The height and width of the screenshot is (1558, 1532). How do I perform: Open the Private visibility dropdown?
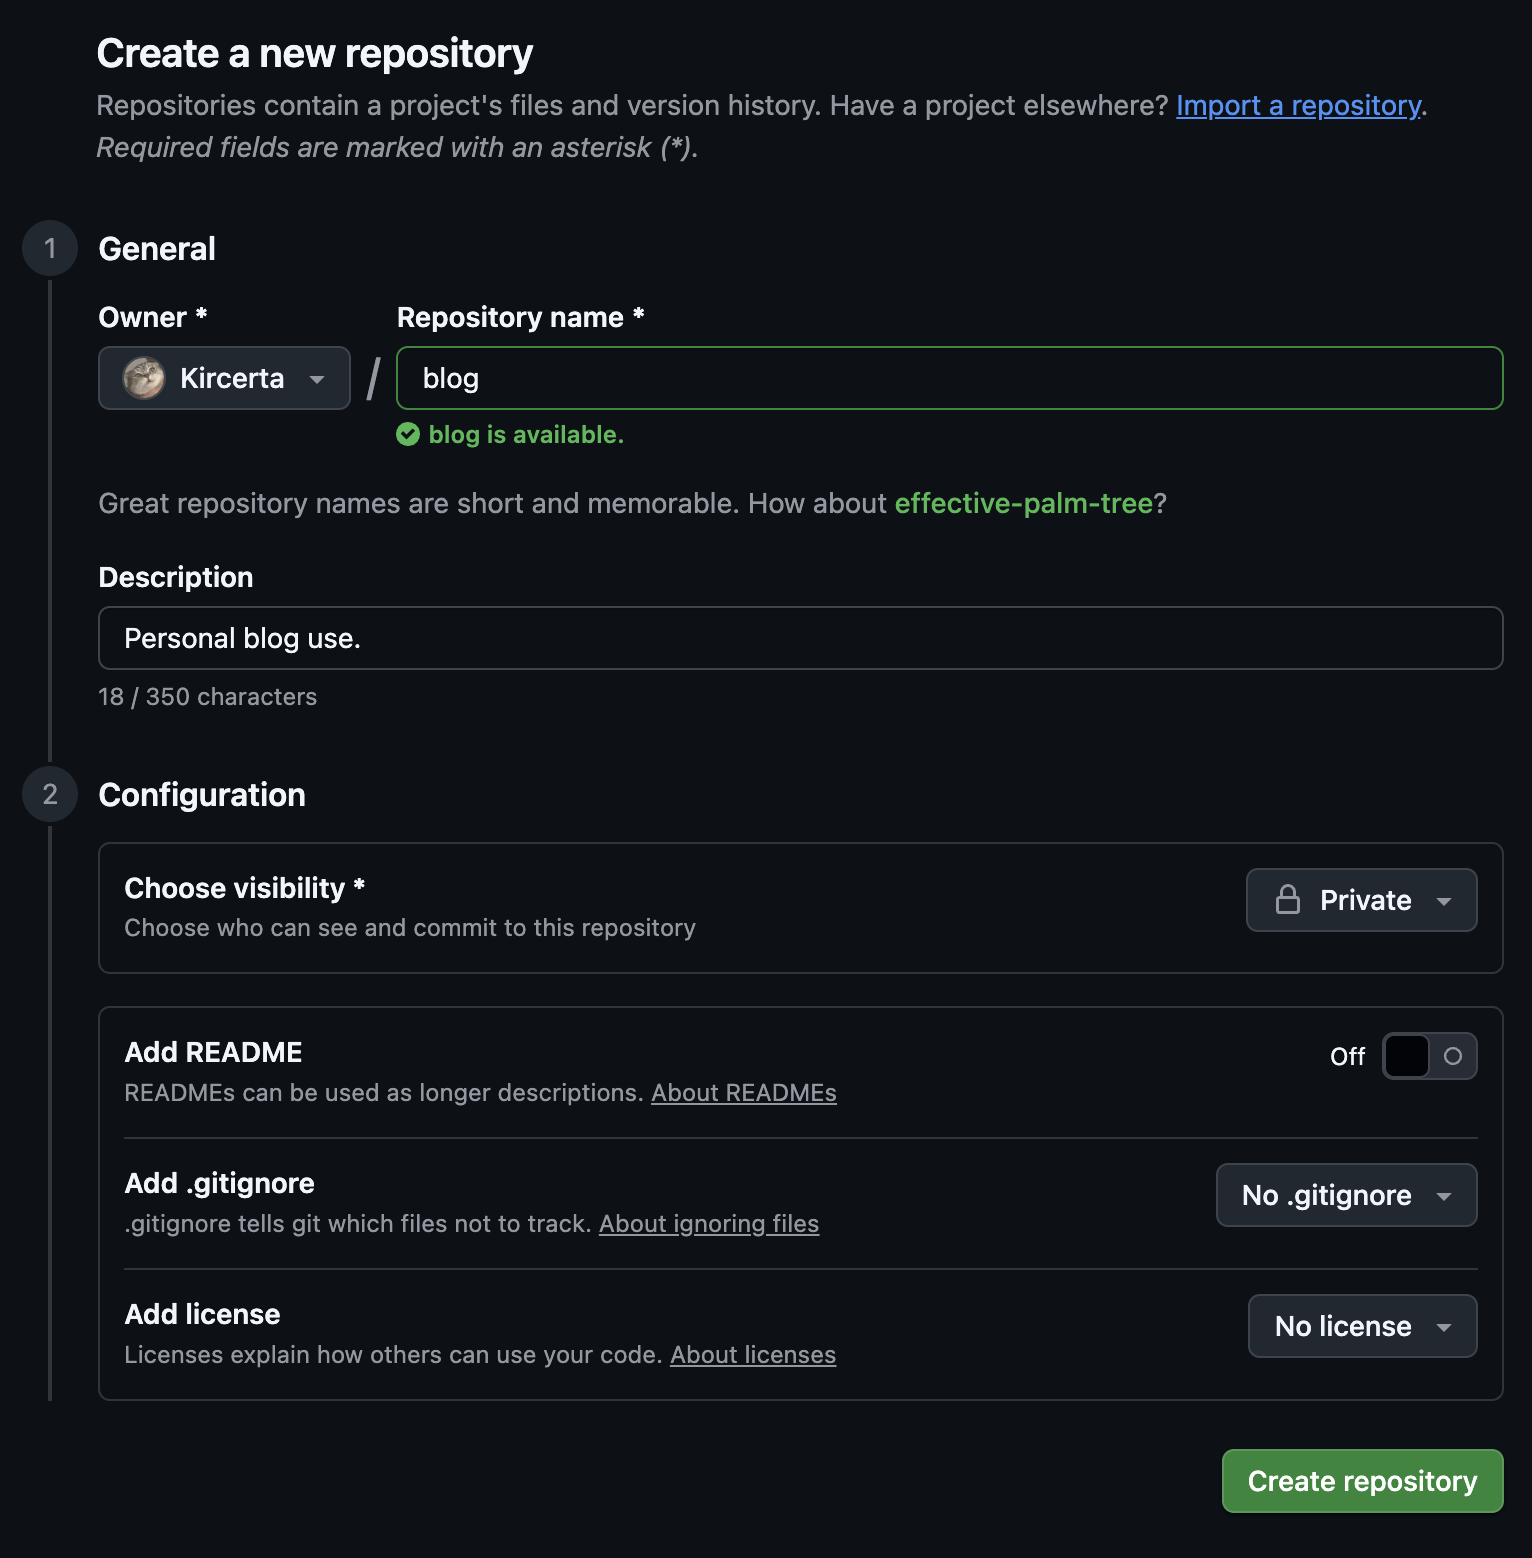click(x=1361, y=900)
